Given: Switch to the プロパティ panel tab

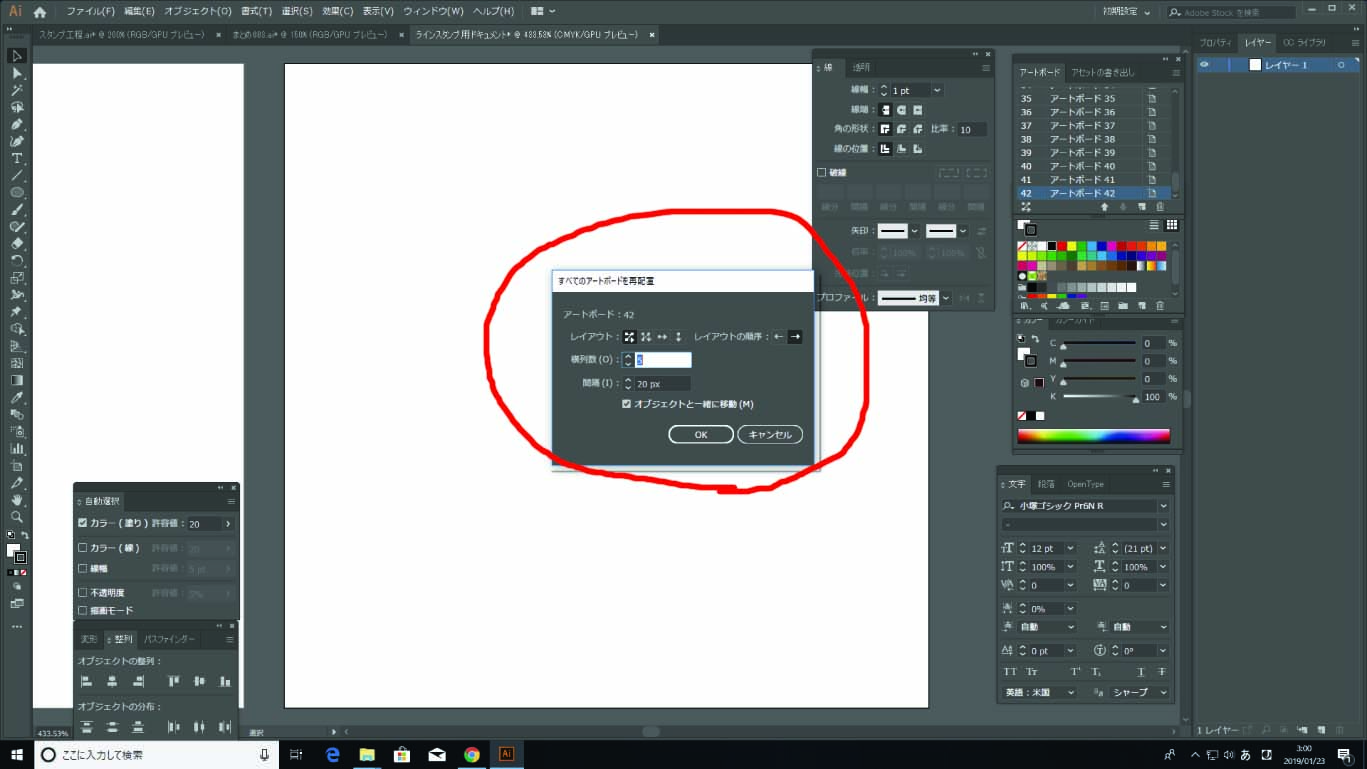Looking at the screenshot, I should coord(1215,42).
